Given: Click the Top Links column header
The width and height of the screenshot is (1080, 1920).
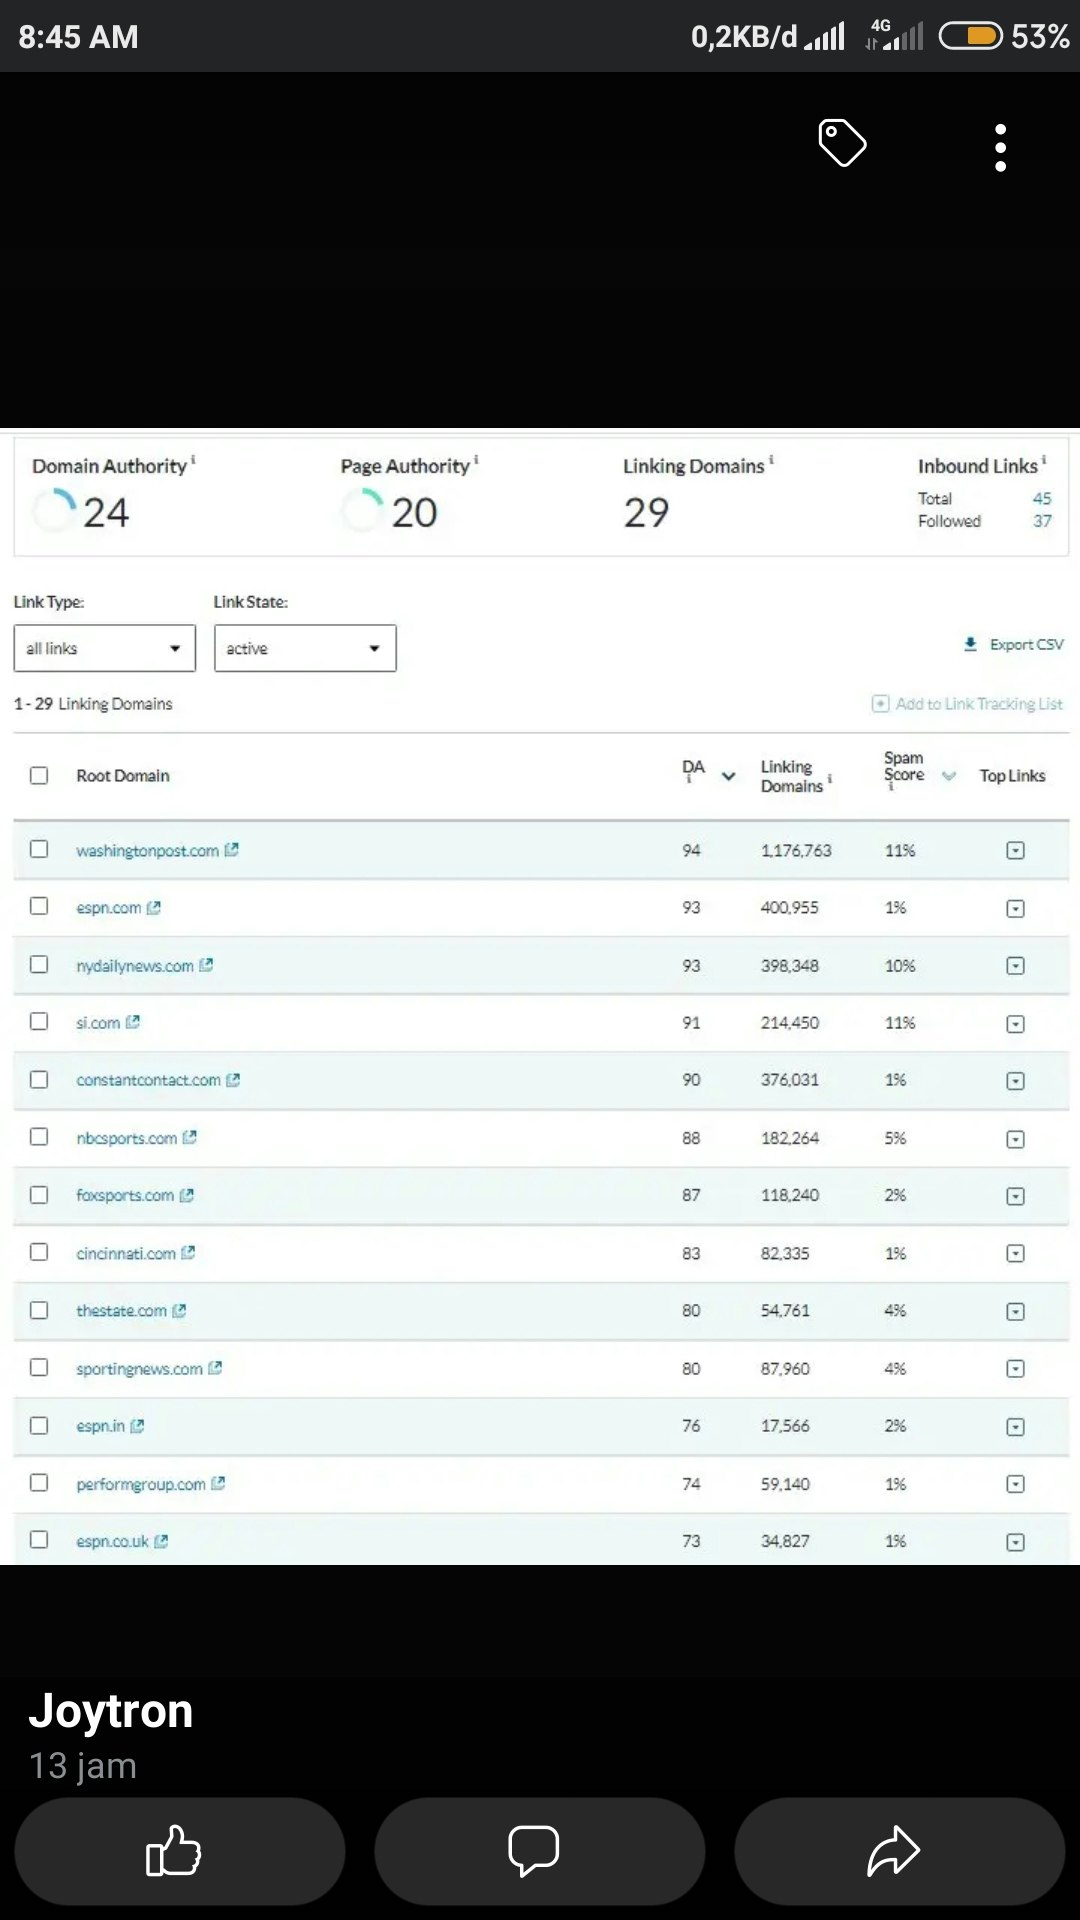Looking at the screenshot, I should 1012,776.
